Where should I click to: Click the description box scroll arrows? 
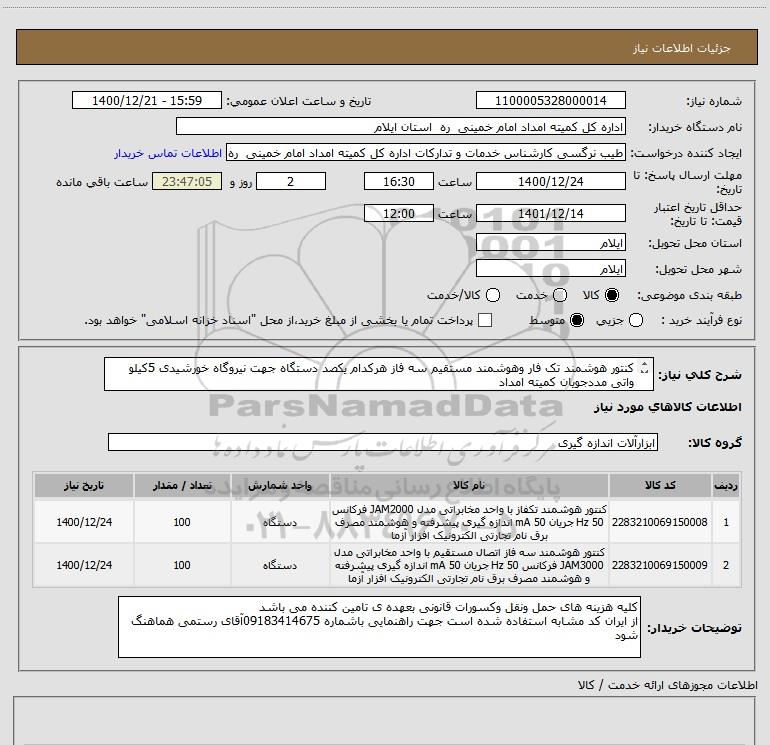[x=645, y=368]
